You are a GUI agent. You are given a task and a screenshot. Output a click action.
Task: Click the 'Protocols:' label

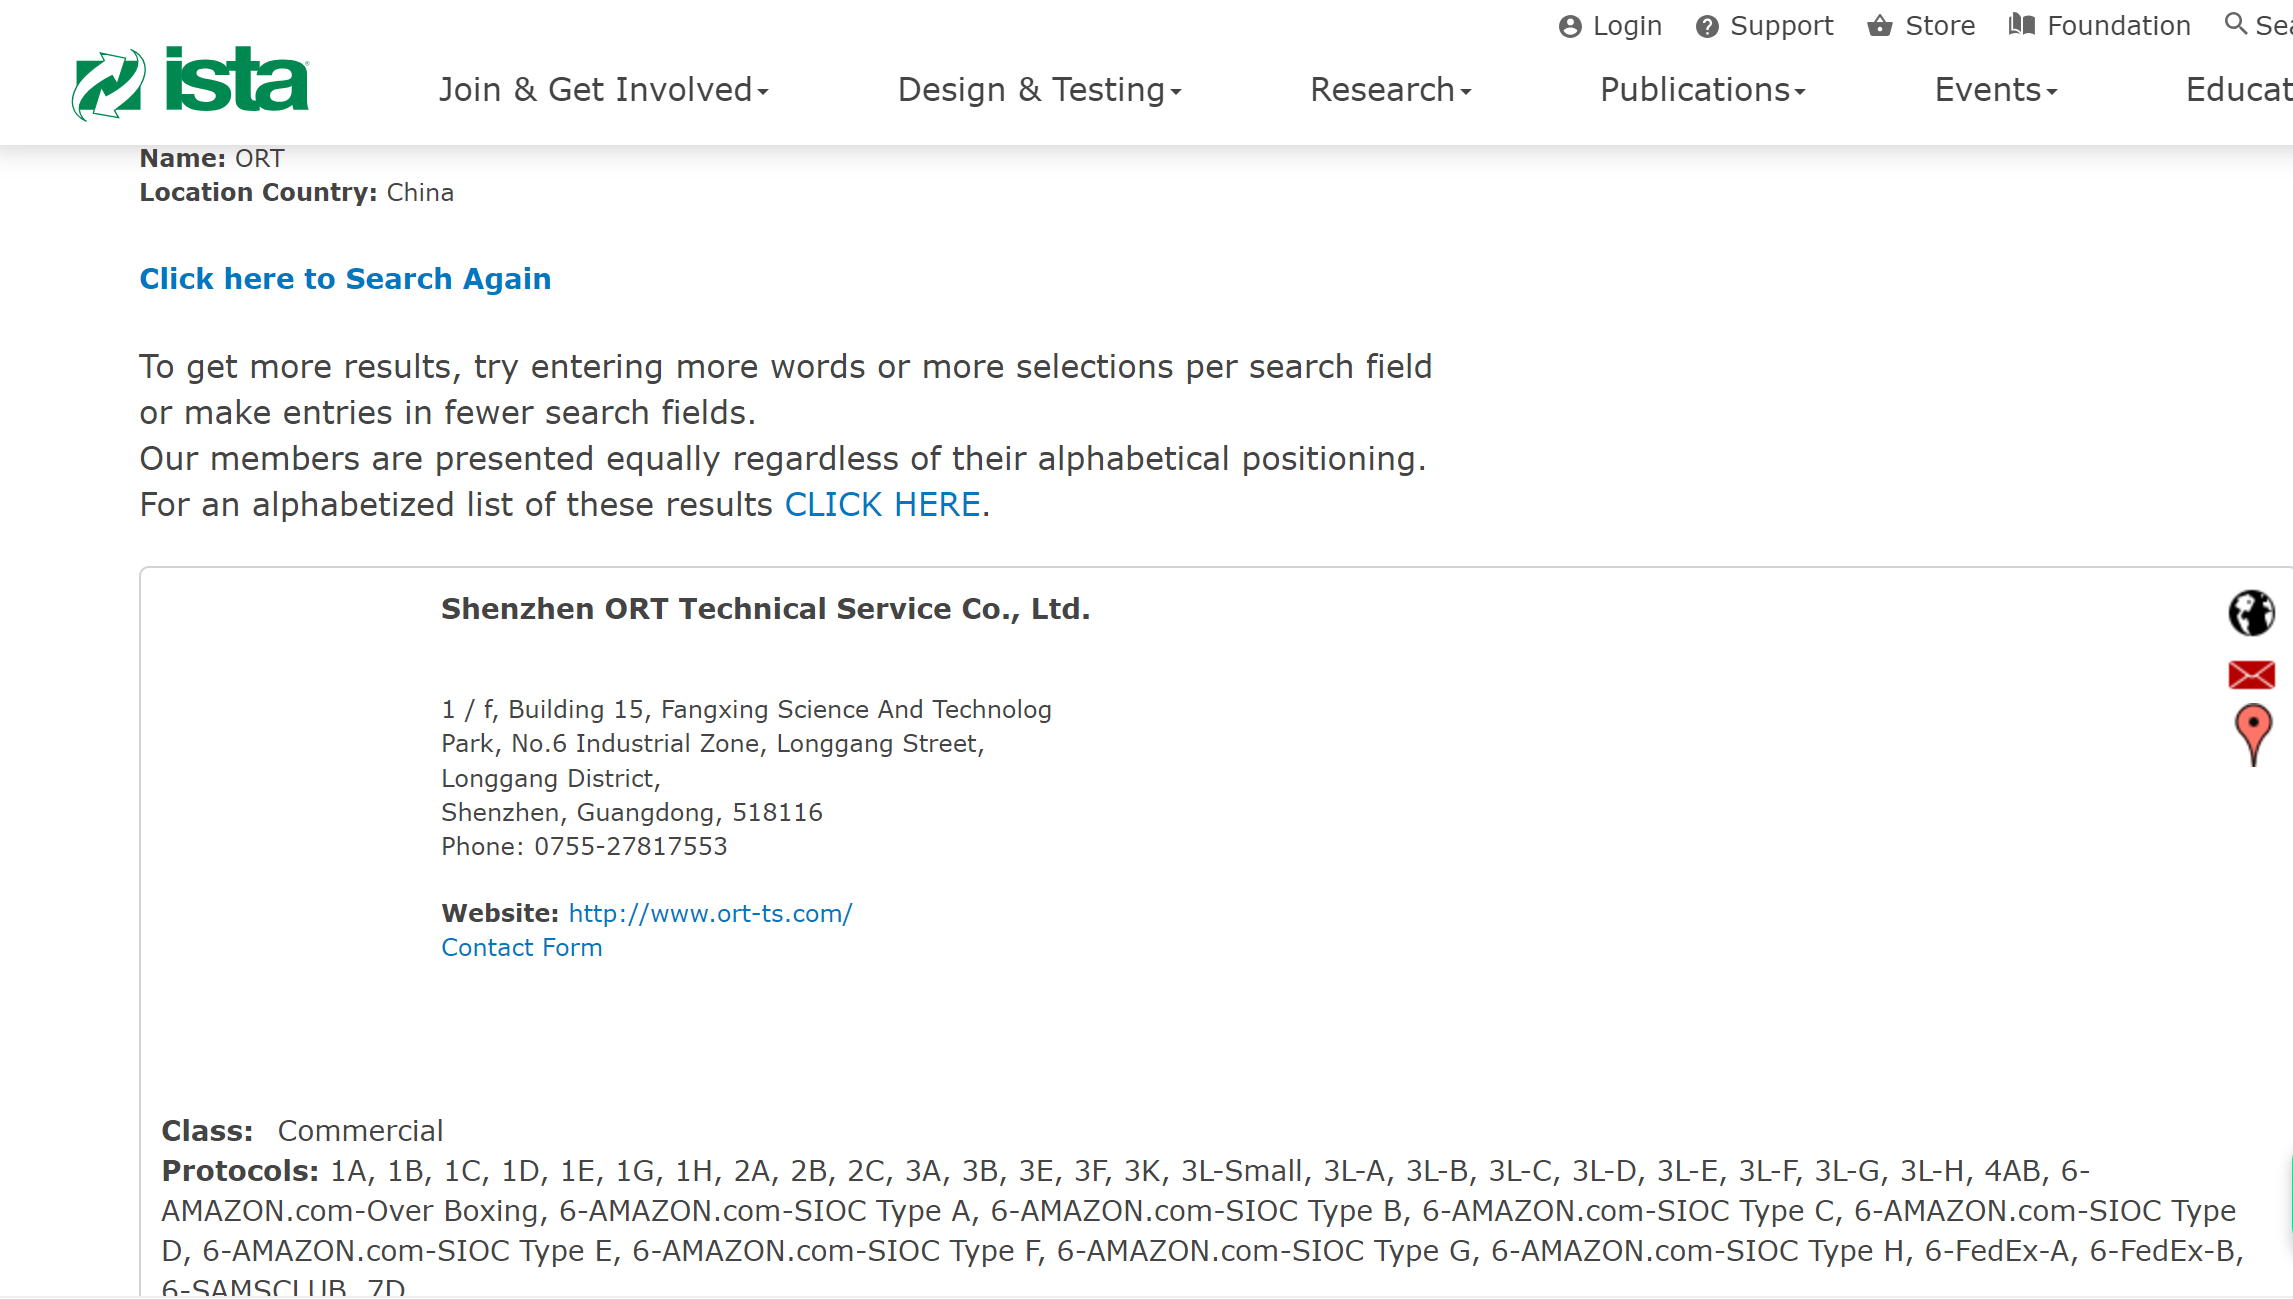tap(240, 1171)
